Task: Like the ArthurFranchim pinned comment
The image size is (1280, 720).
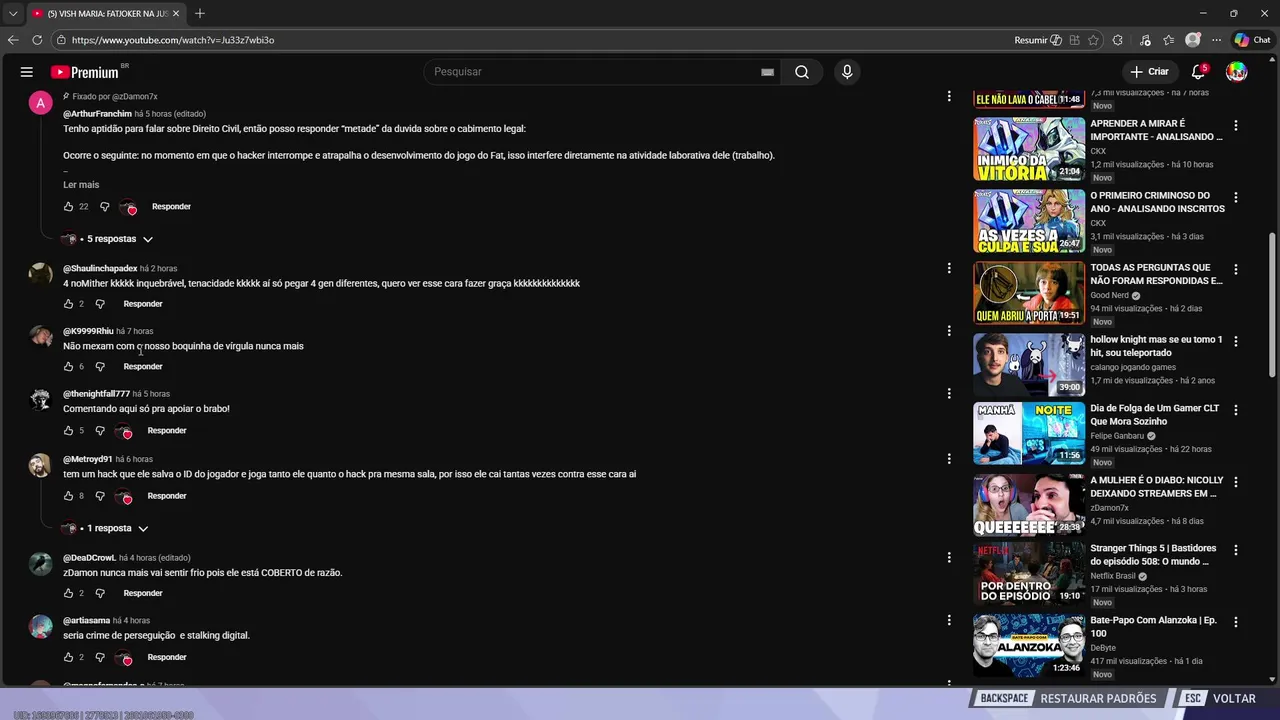Action: point(69,207)
